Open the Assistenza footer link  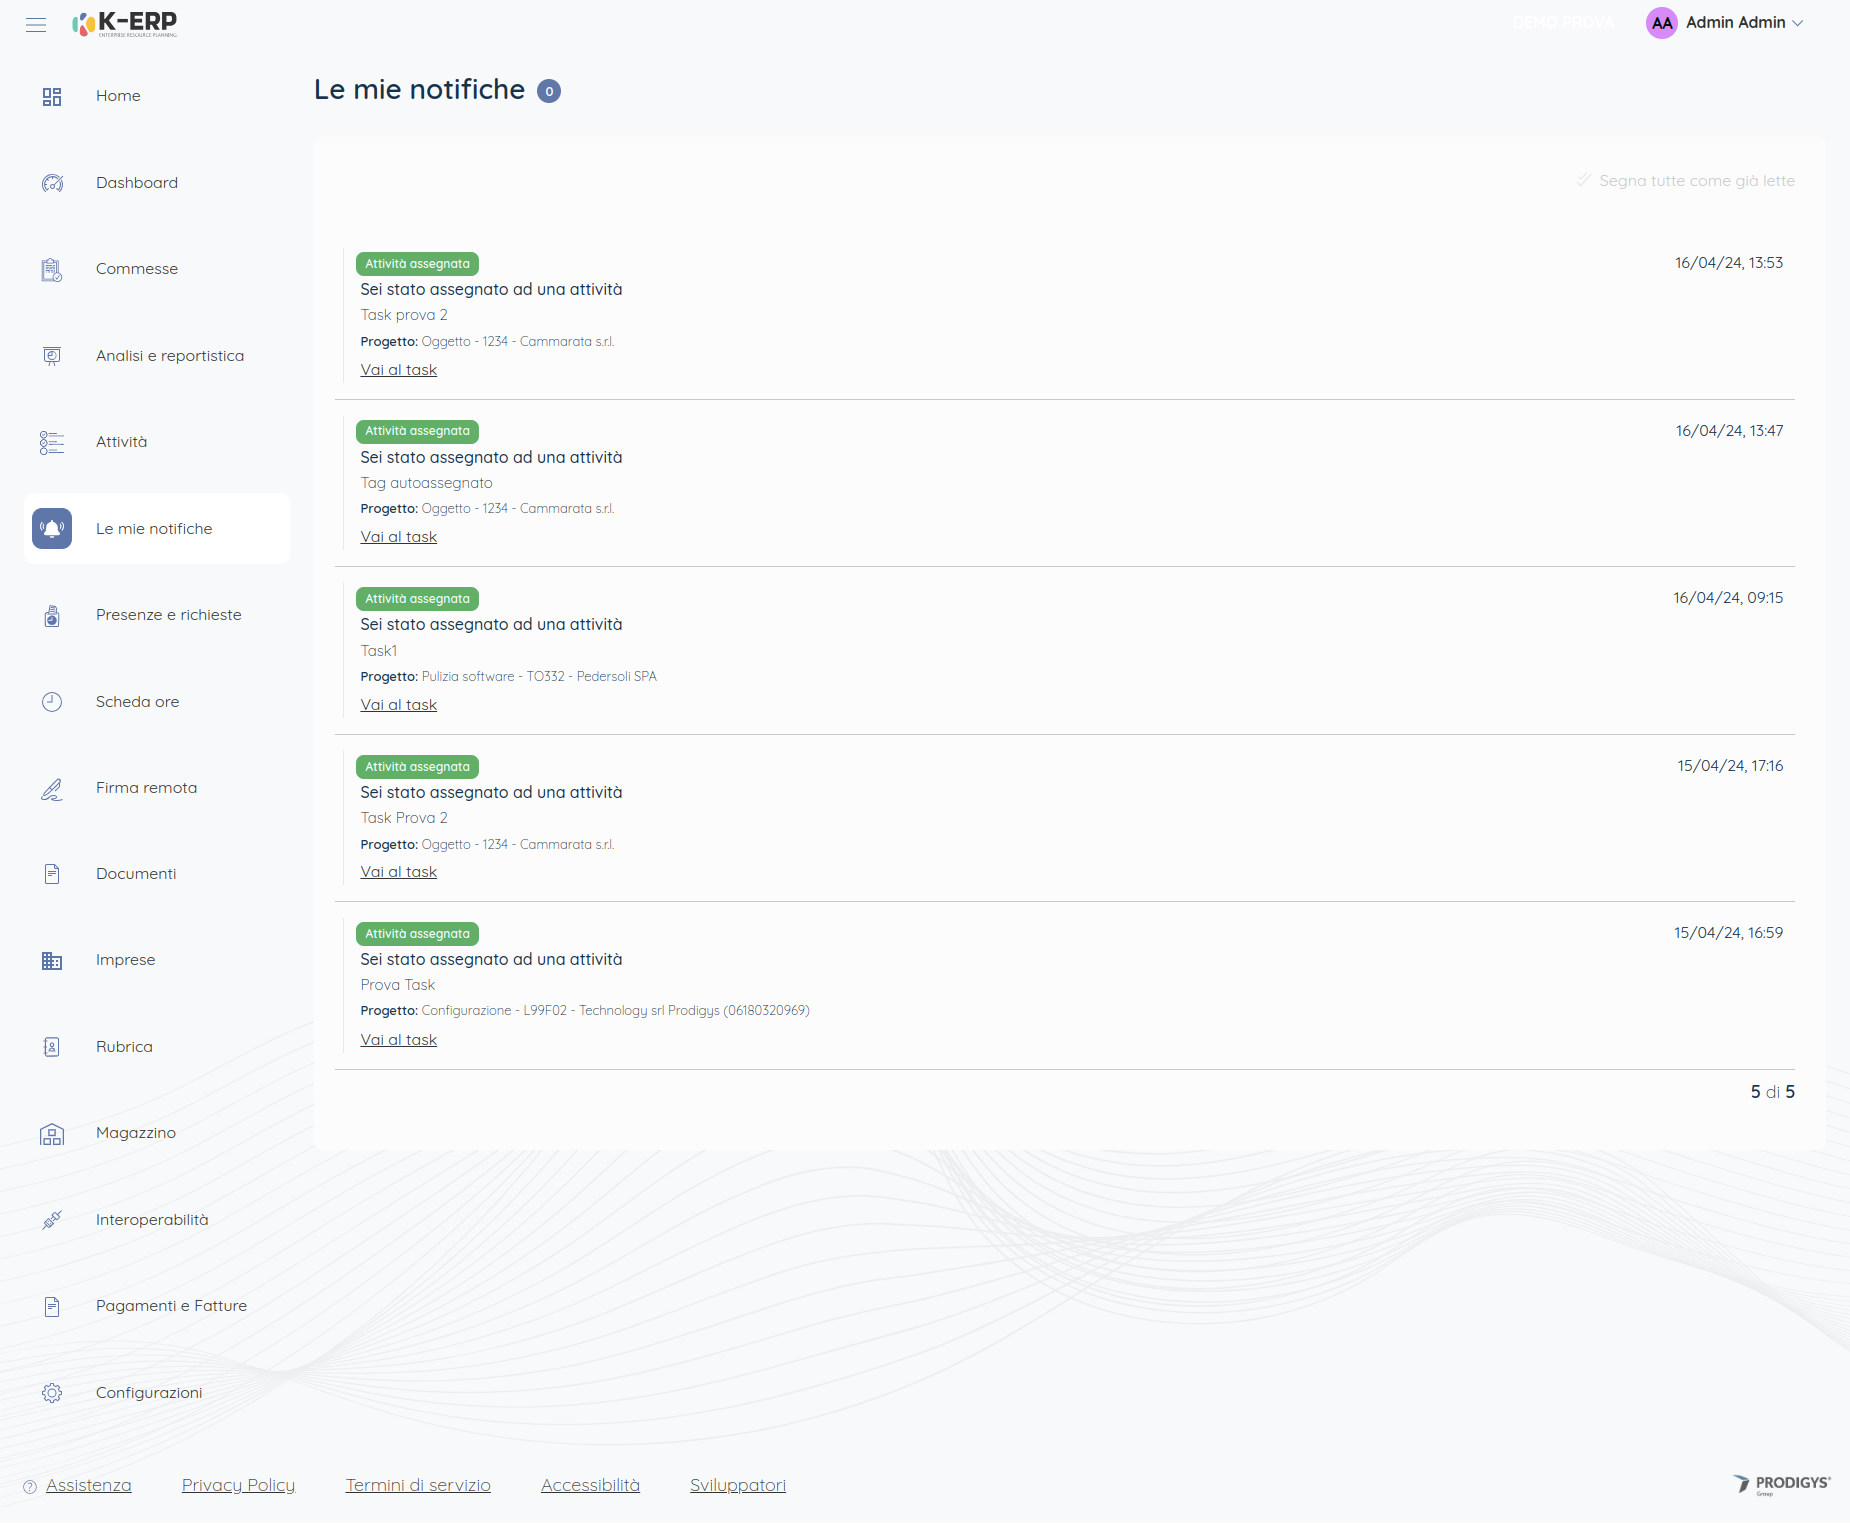click(88, 1485)
